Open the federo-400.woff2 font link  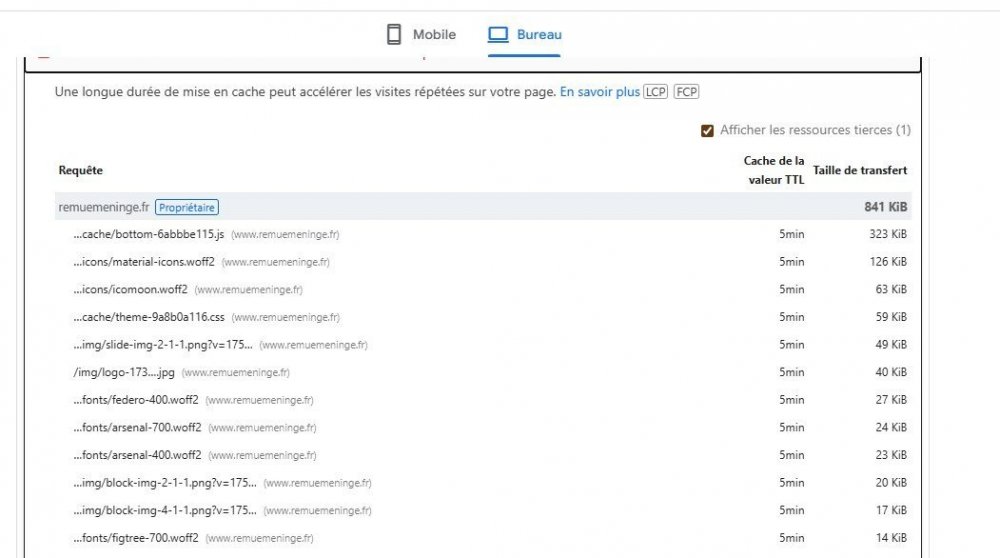pyautogui.click(x=137, y=400)
